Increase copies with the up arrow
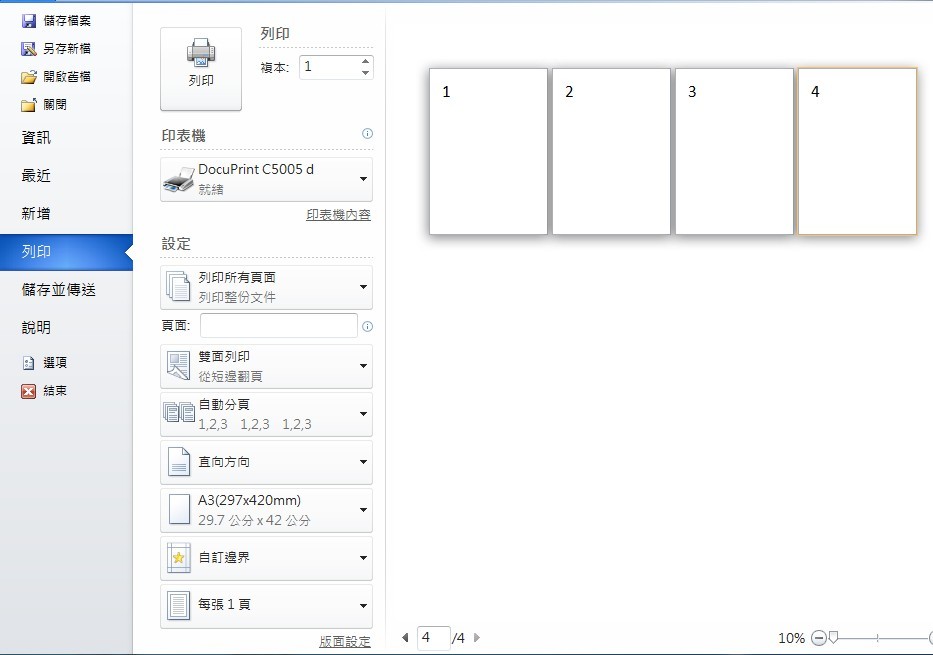Screen dimensions: 933x655 pos(365,61)
